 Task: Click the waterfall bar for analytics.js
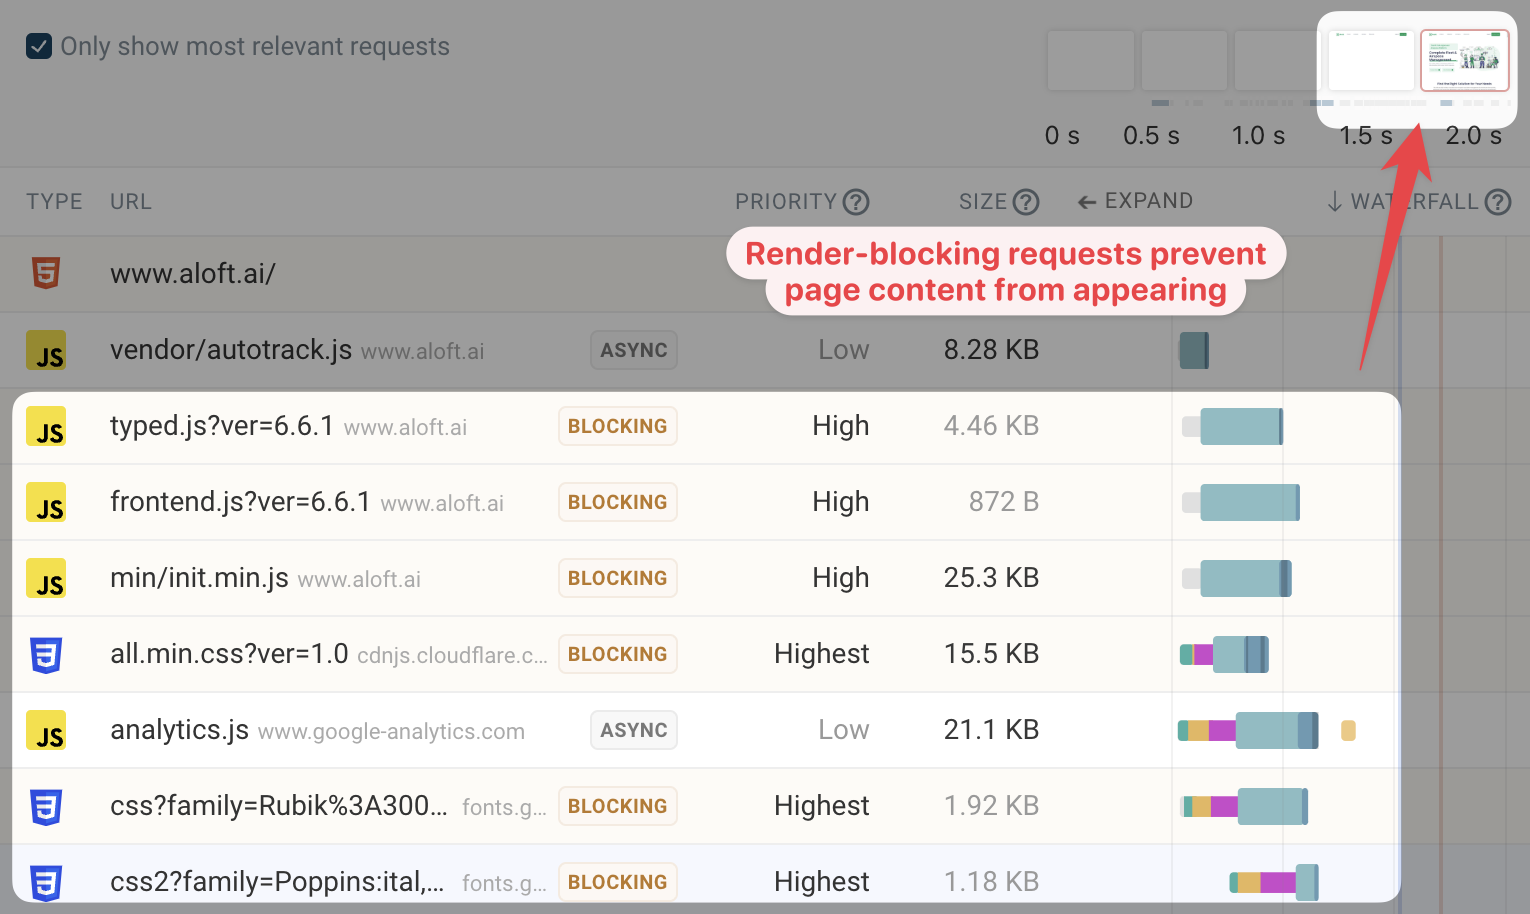tap(1248, 730)
